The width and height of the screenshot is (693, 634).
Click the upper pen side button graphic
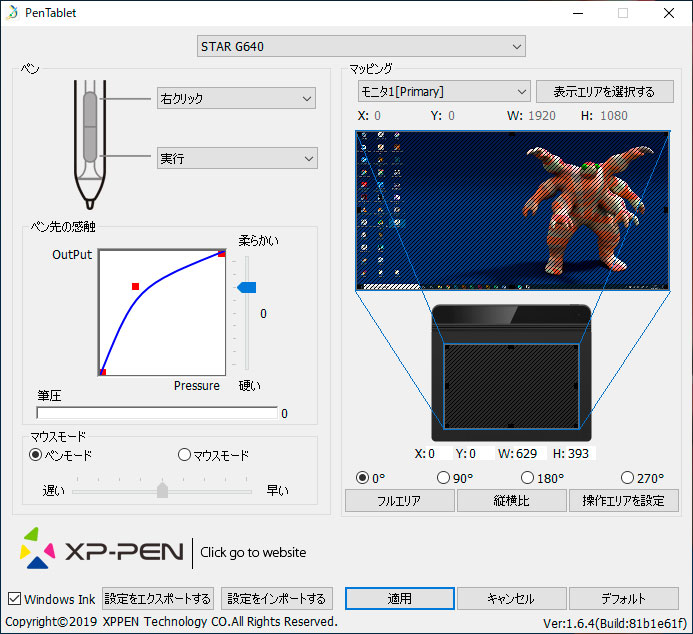90,109
